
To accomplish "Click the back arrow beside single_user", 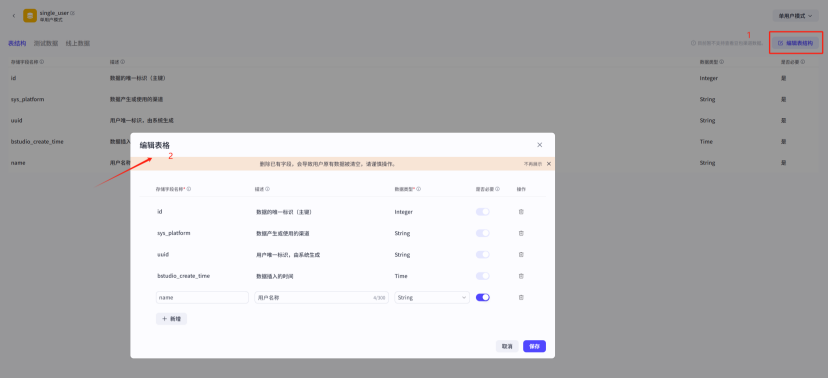I will [14, 16].
